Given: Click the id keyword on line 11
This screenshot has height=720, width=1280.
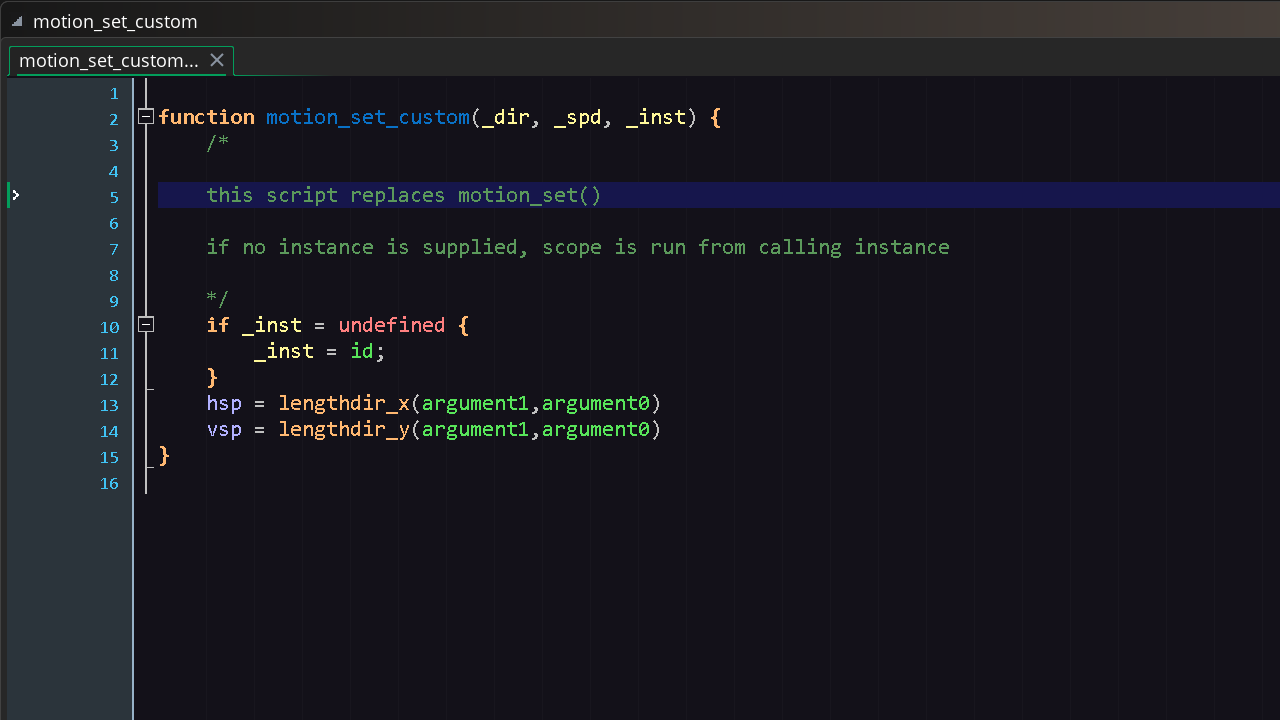Looking at the screenshot, I should pos(362,351).
